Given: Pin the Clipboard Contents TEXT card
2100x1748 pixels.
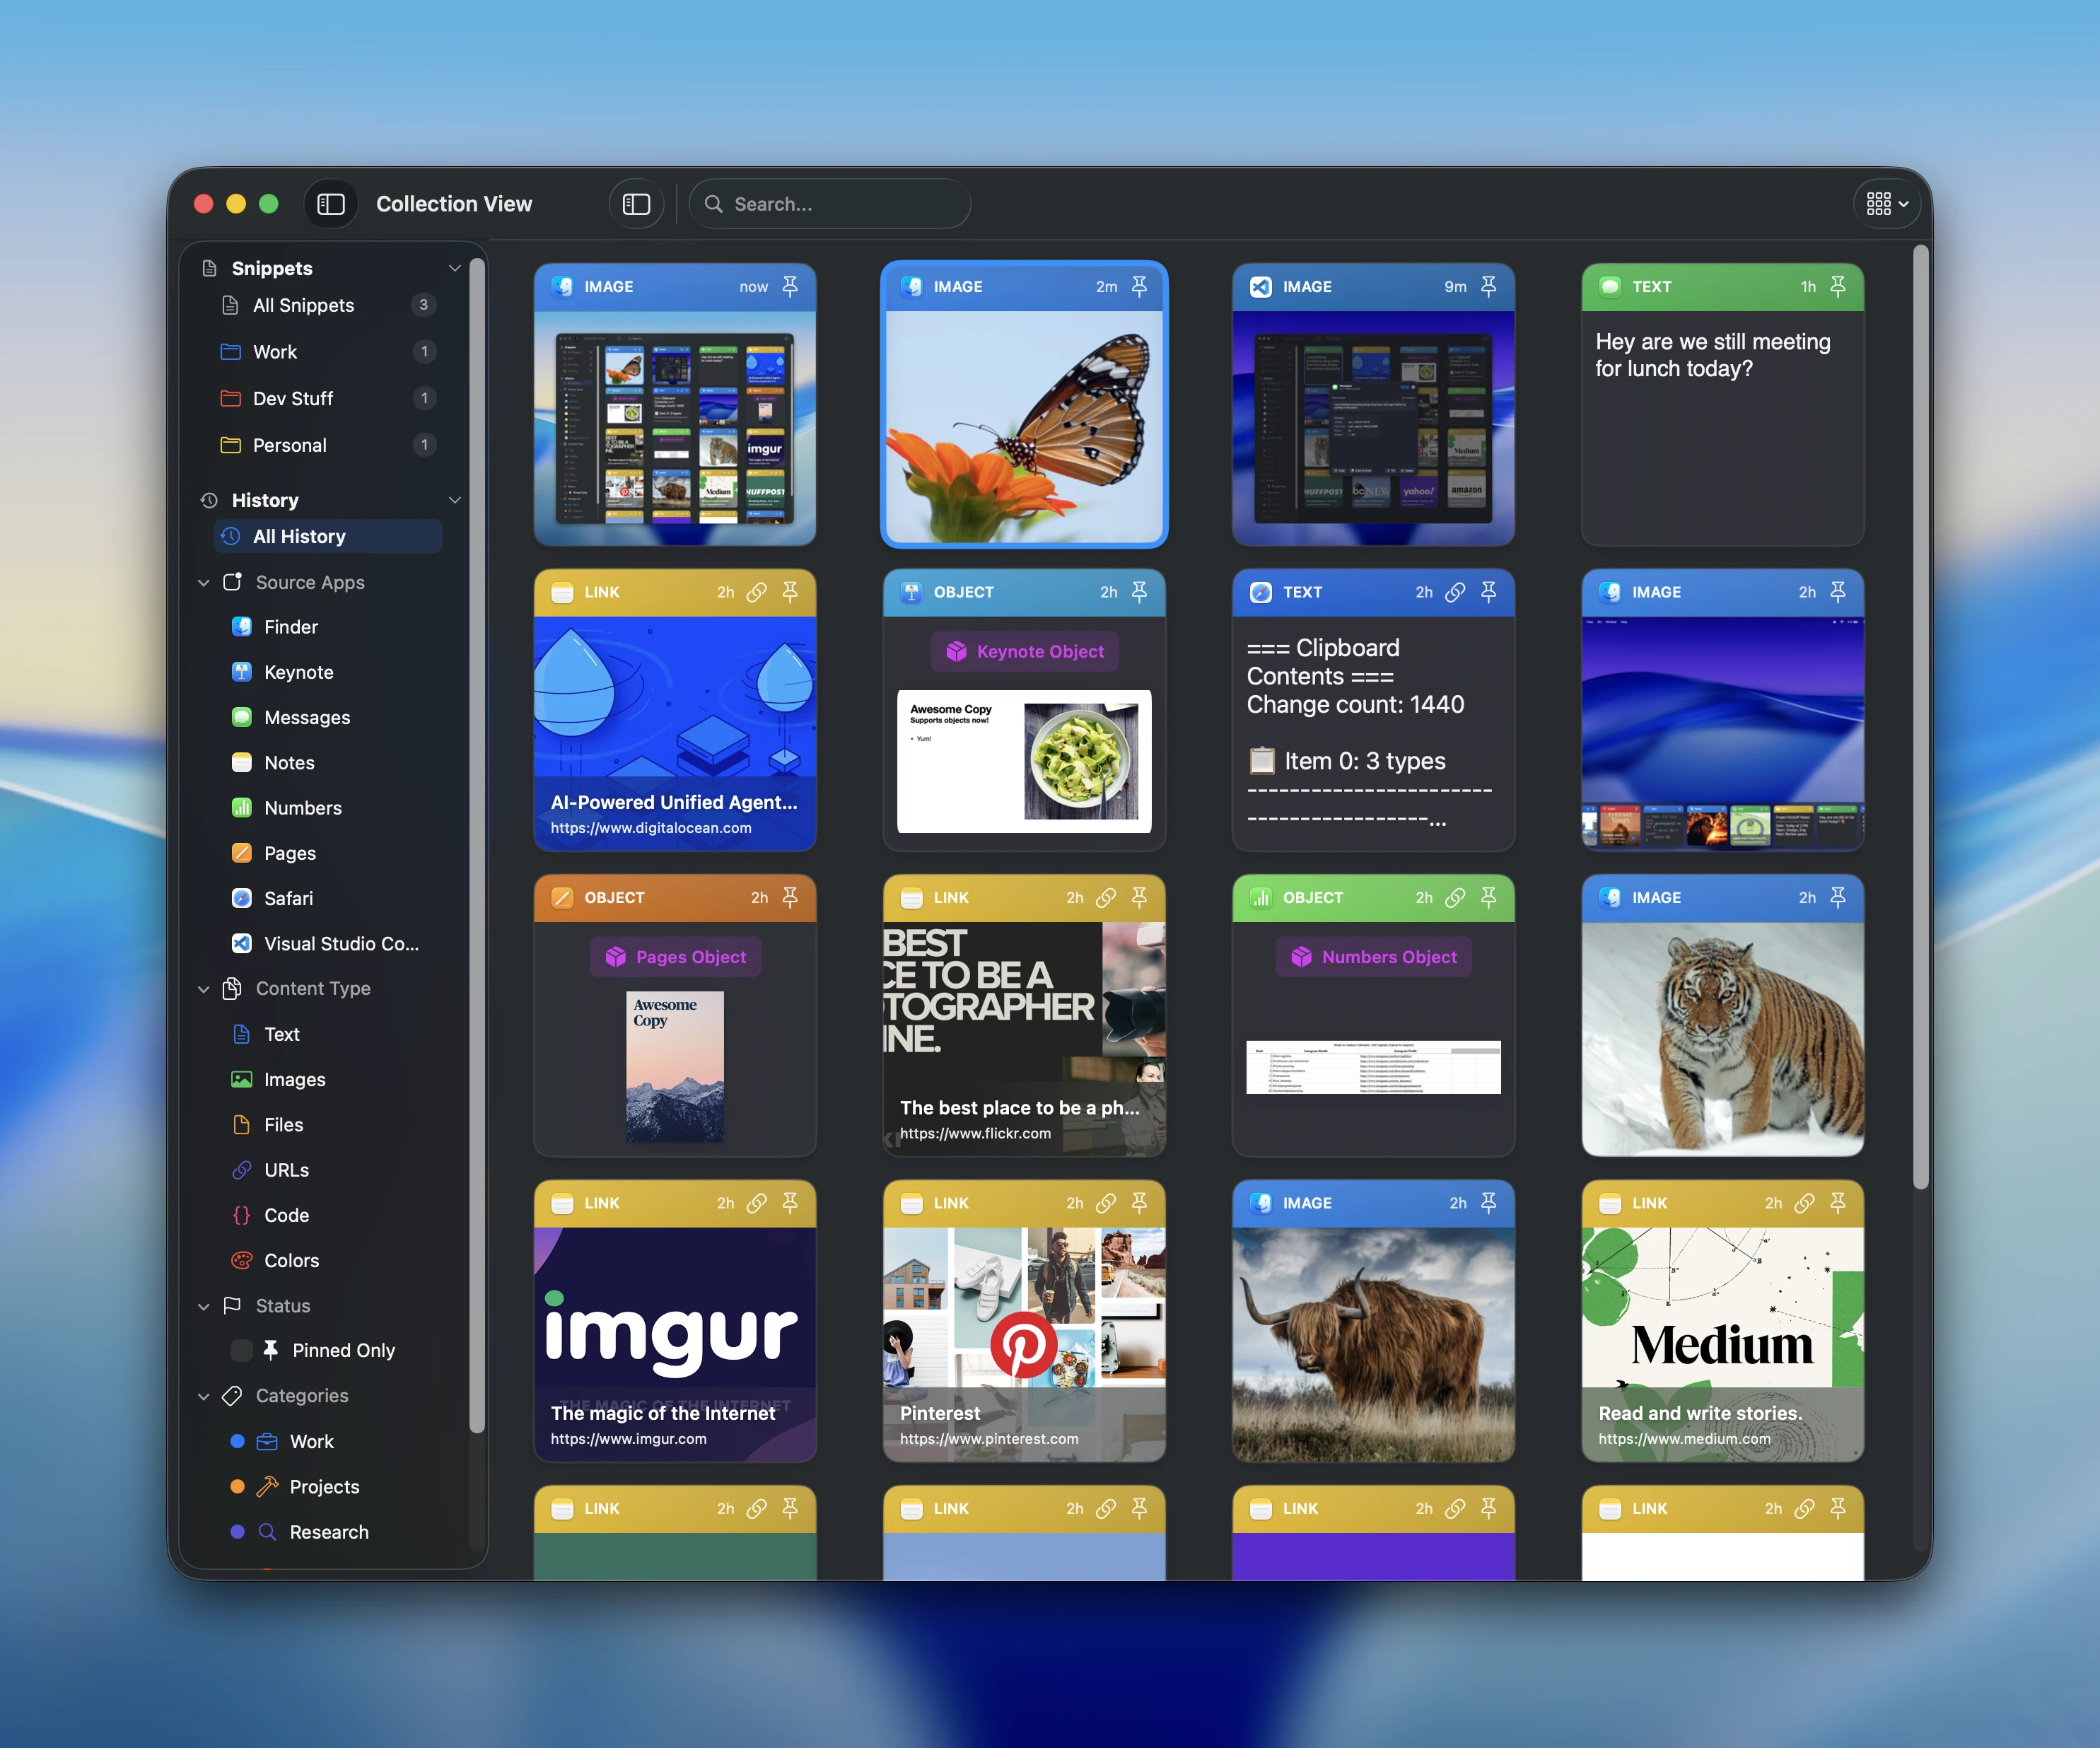Looking at the screenshot, I should [1488, 592].
